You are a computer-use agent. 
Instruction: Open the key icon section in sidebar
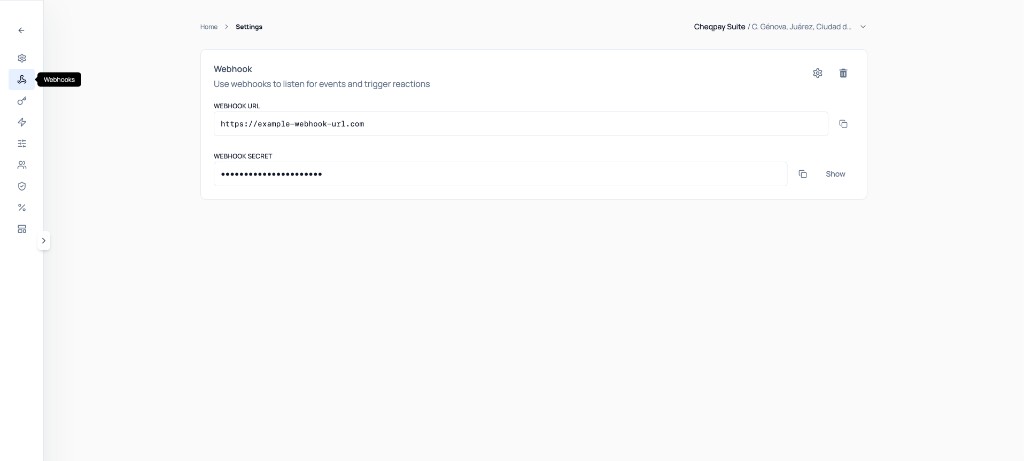click(x=22, y=101)
